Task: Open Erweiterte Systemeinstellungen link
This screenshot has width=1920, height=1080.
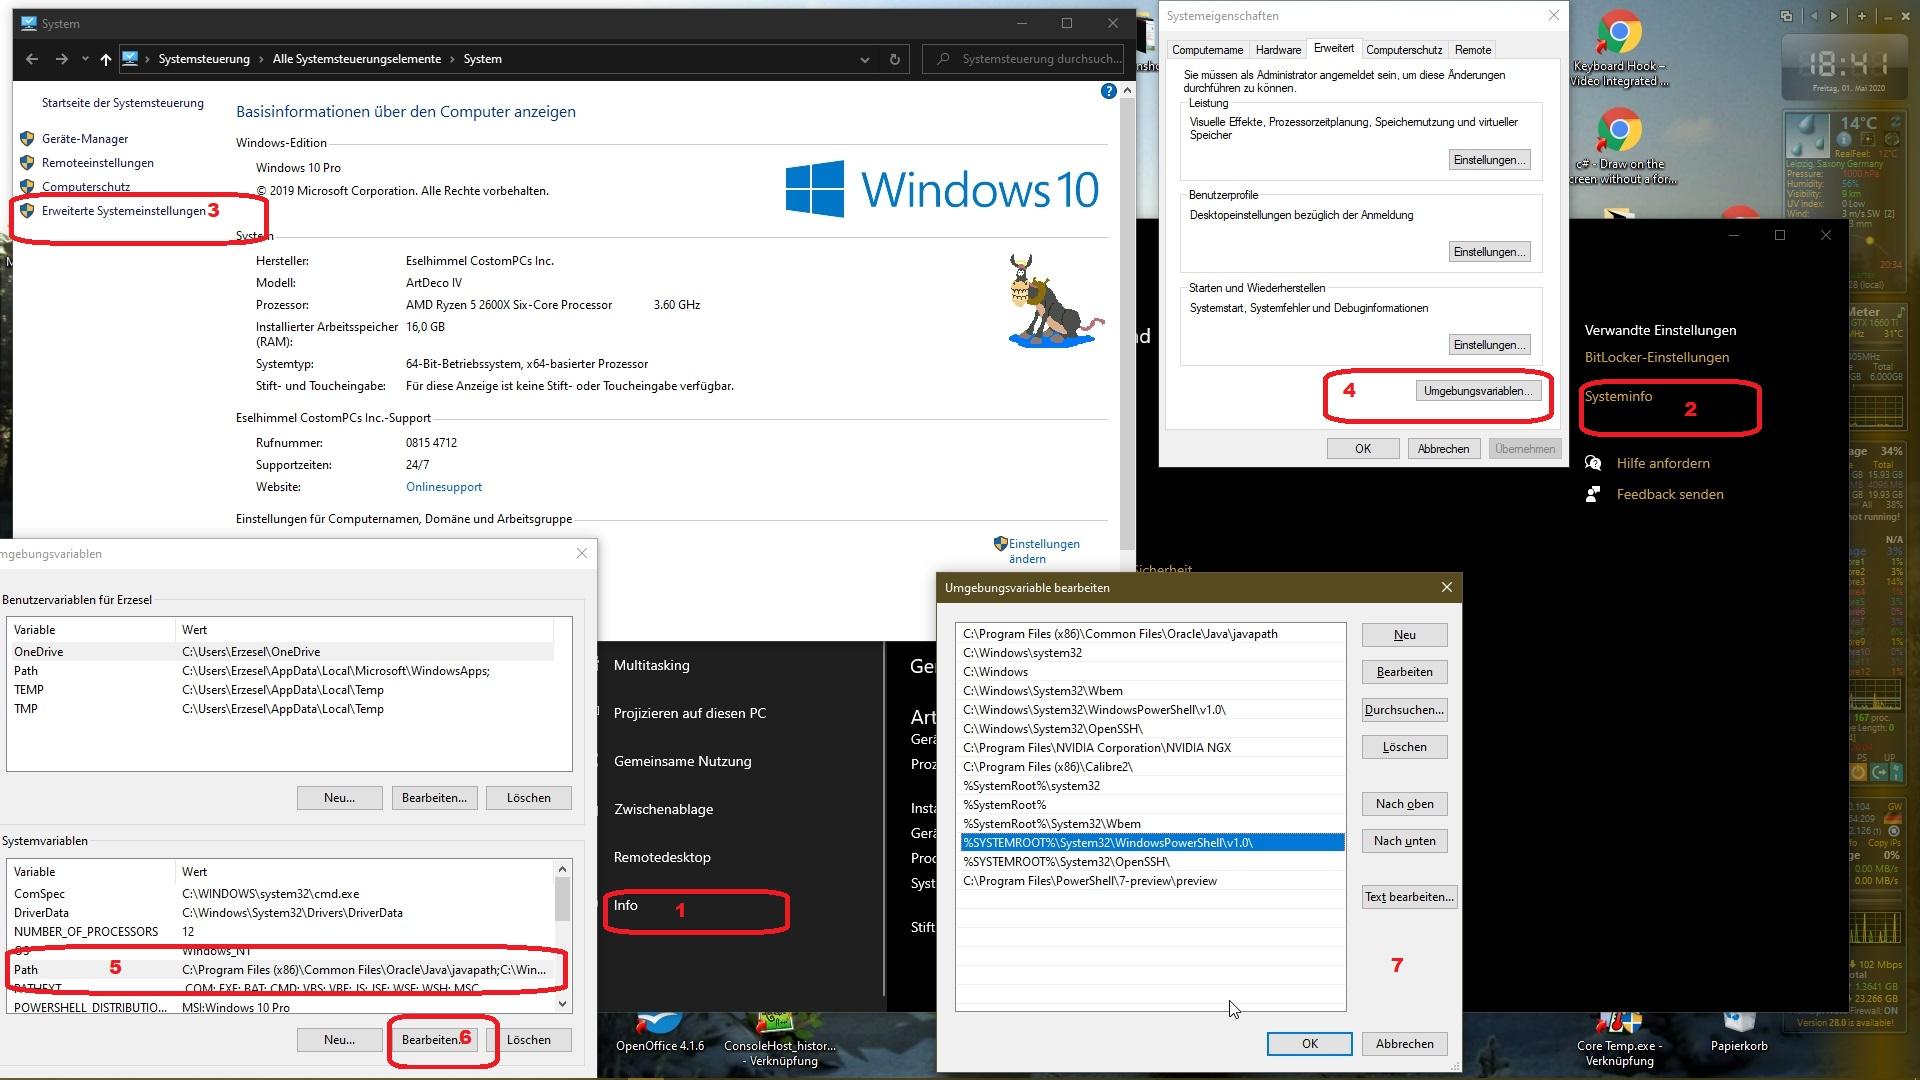Action: click(123, 211)
